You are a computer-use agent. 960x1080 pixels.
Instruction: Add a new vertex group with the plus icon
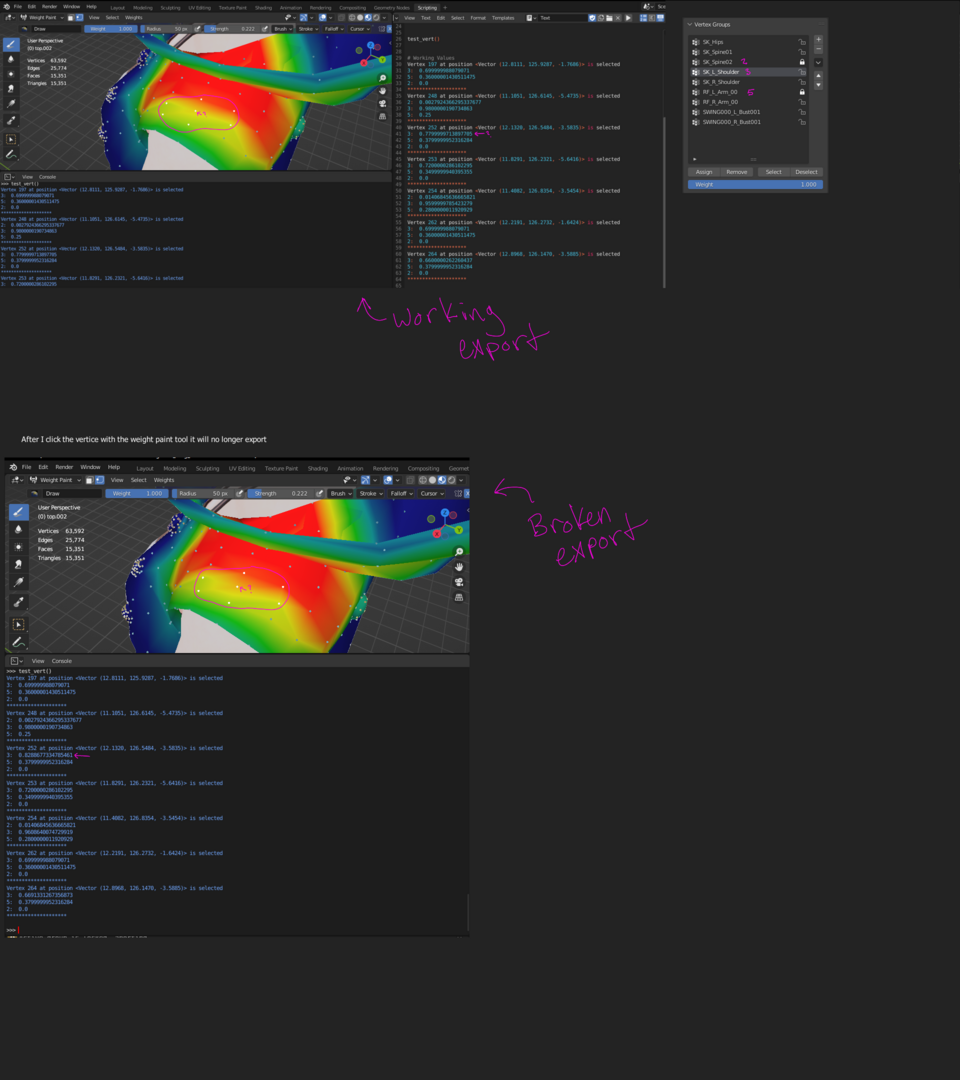[818, 40]
